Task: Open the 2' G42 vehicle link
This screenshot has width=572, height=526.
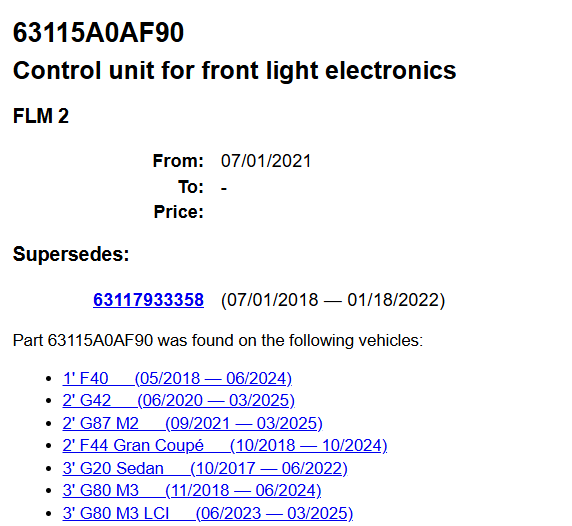Action: pyautogui.click(x=179, y=401)
